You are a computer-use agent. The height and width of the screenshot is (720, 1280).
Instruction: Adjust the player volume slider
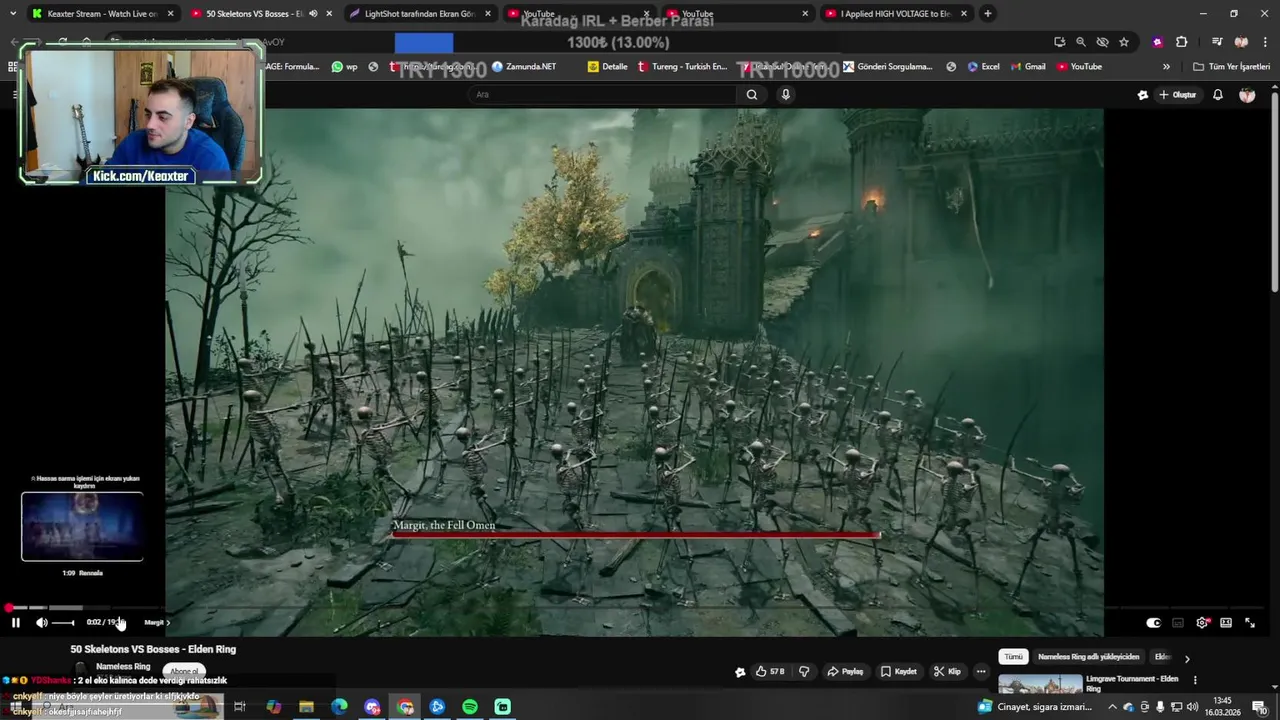click(x=63, y=623)
